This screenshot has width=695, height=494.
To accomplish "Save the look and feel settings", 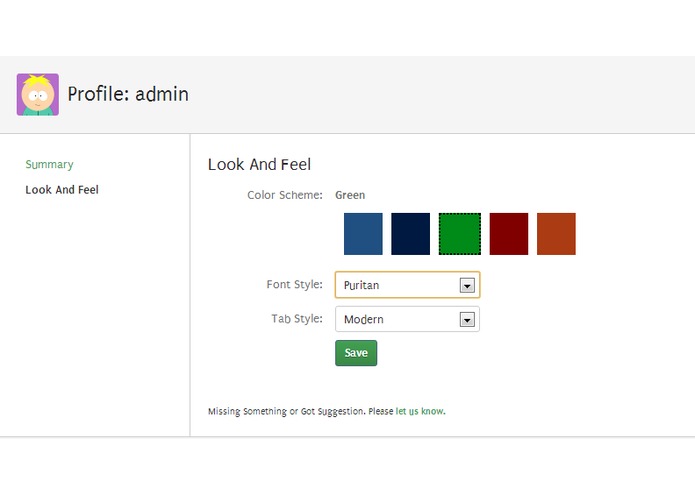I will [356, 353].
